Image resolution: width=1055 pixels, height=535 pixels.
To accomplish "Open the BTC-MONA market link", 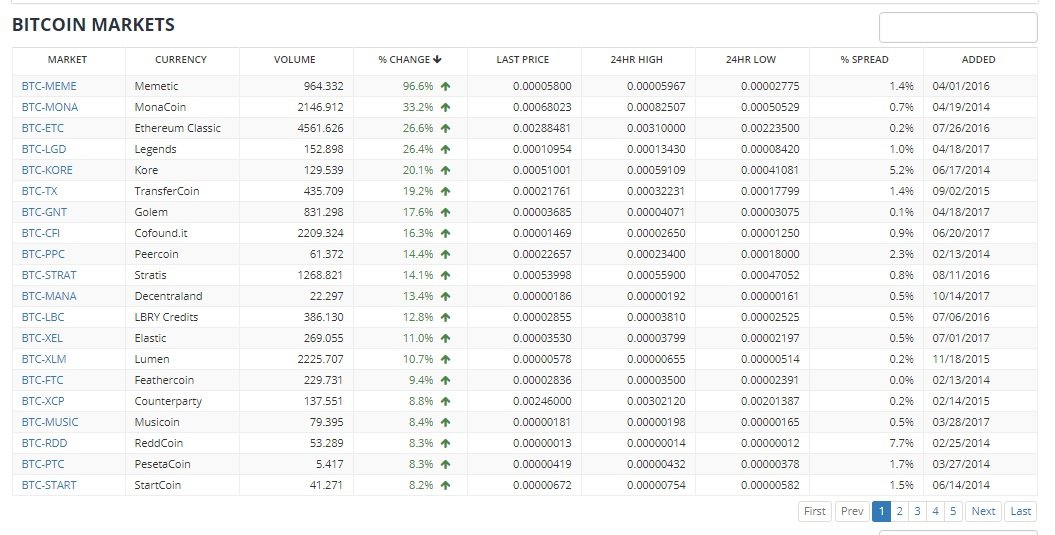I will (50, 107).
